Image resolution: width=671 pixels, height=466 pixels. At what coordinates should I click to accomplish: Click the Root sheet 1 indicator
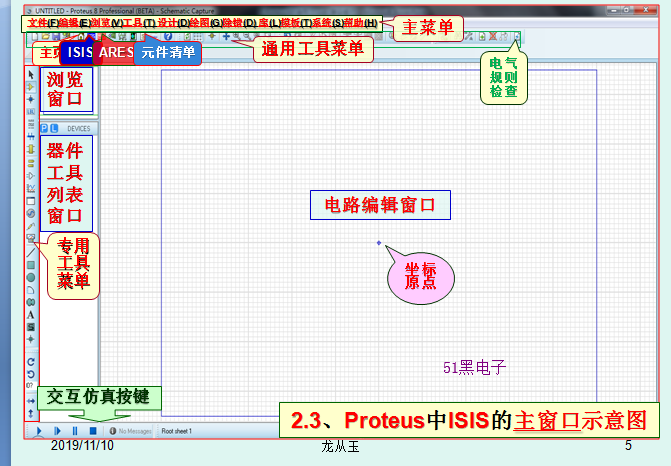click(x=177, y=431)
